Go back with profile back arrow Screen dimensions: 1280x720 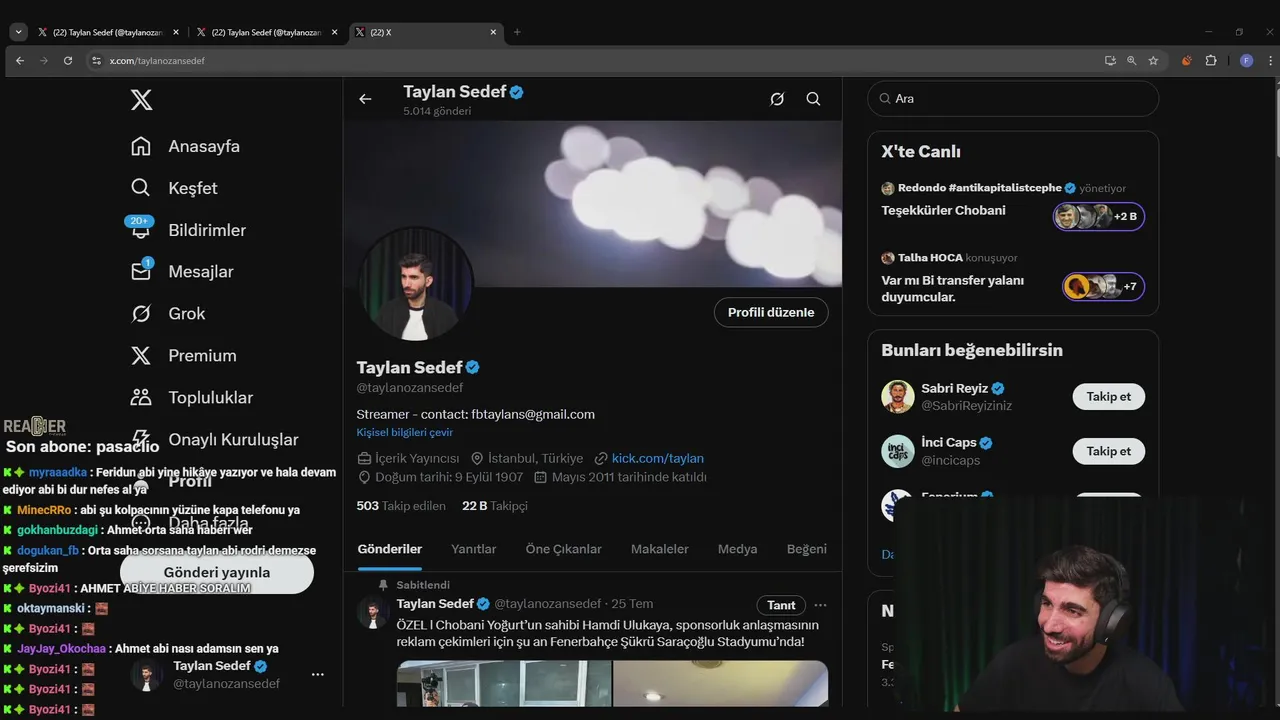pyautogui.click(x=365, y=99)
